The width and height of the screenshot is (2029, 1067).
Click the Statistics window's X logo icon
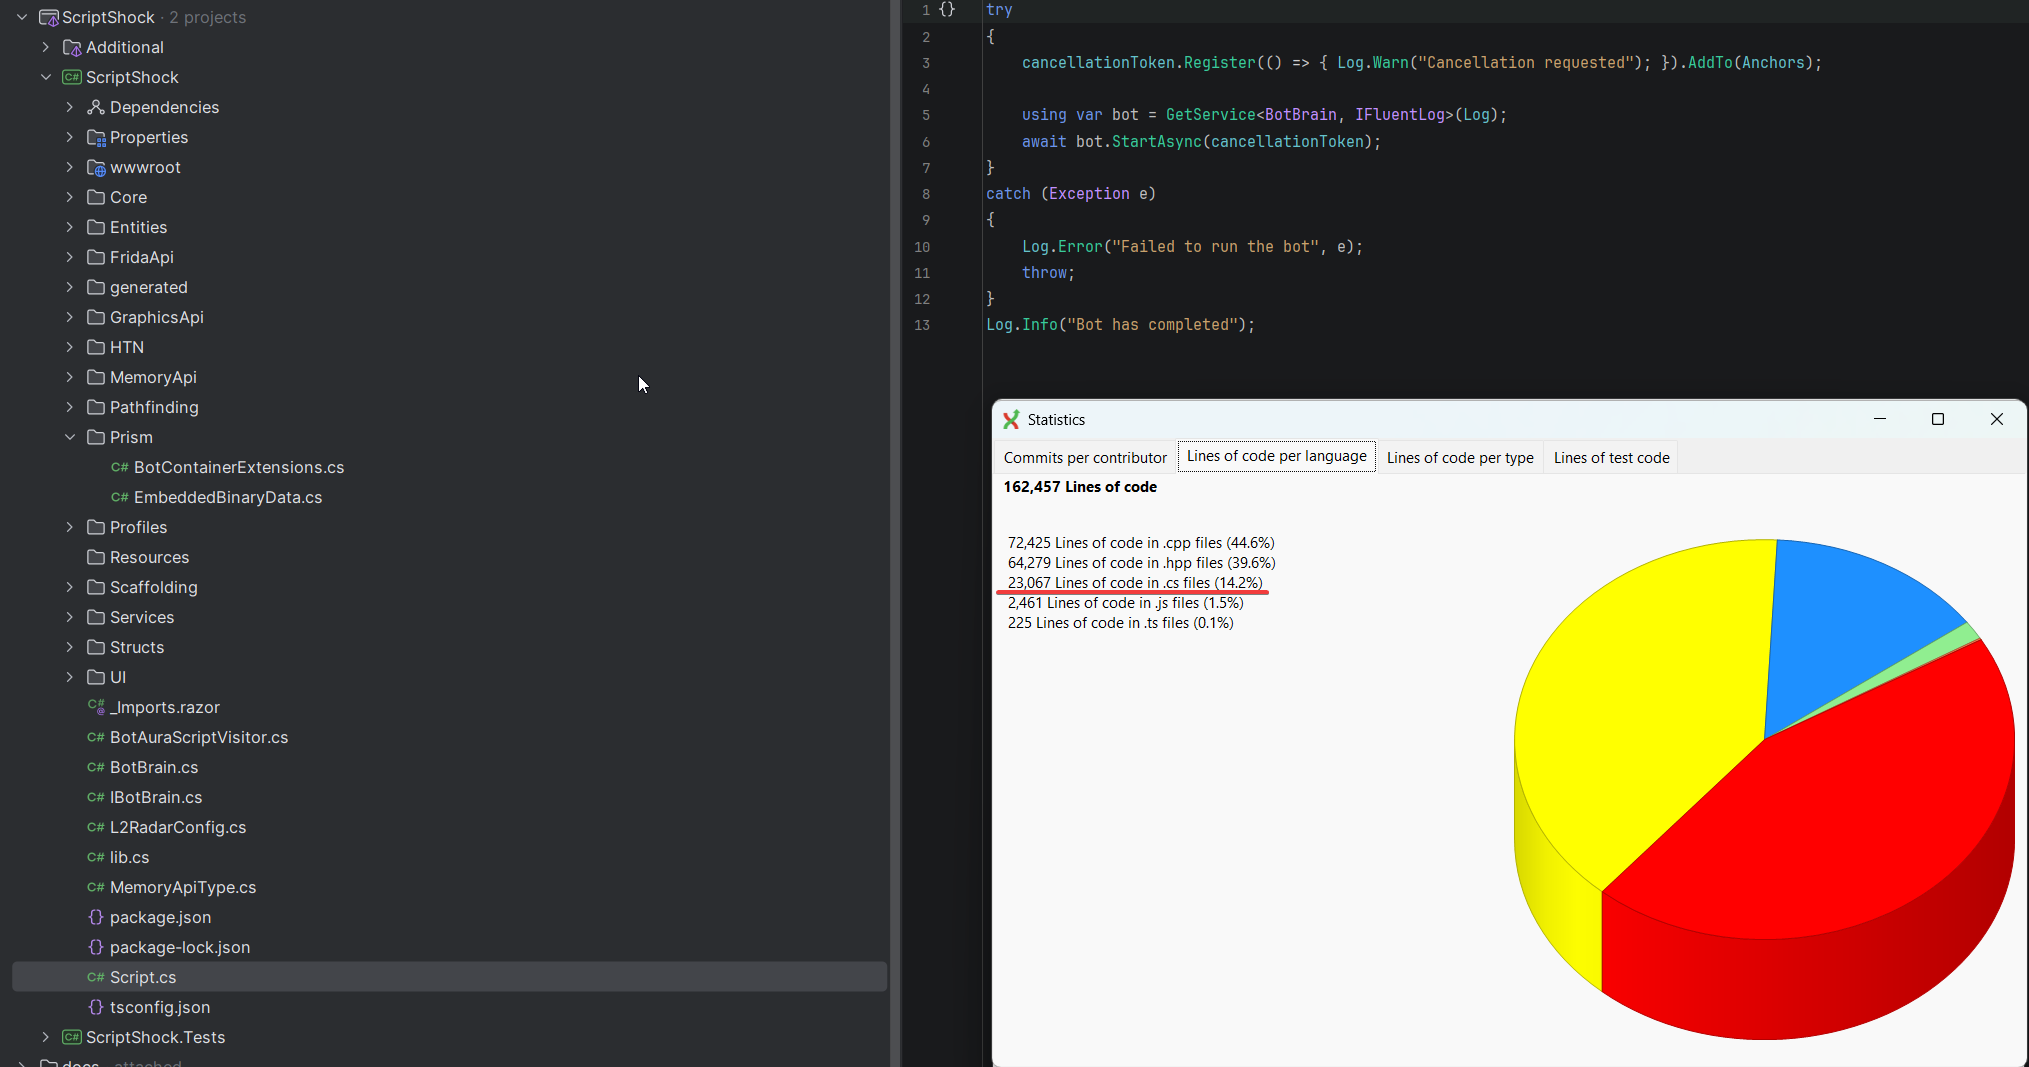(1011, 420)
